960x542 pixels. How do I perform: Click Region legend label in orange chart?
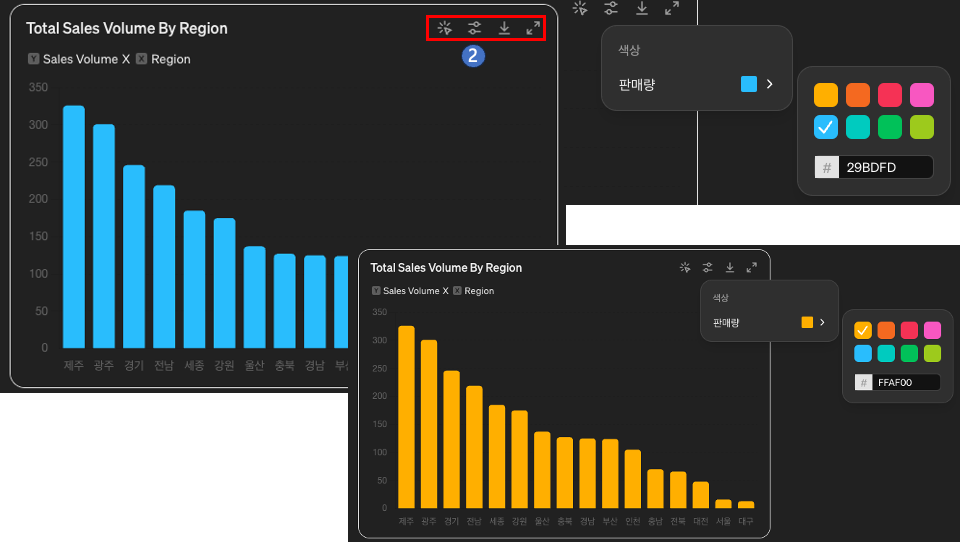[479, 291]
